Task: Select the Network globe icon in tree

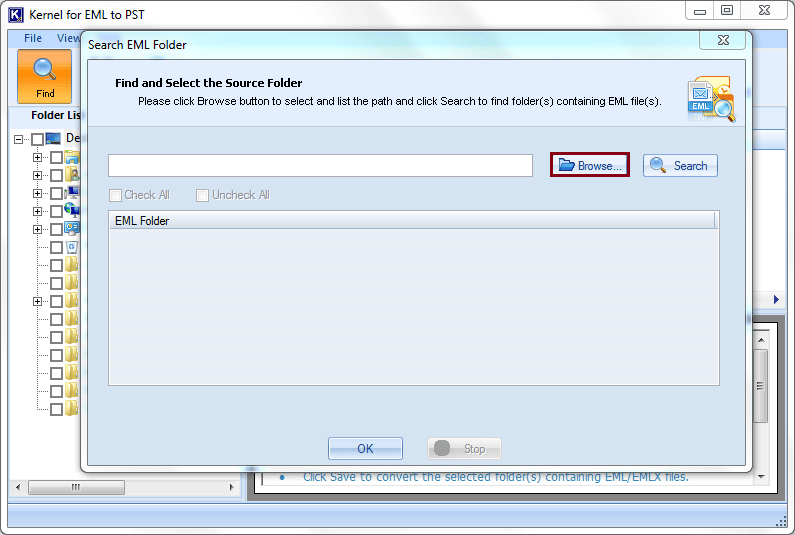Action: (72, 210)
